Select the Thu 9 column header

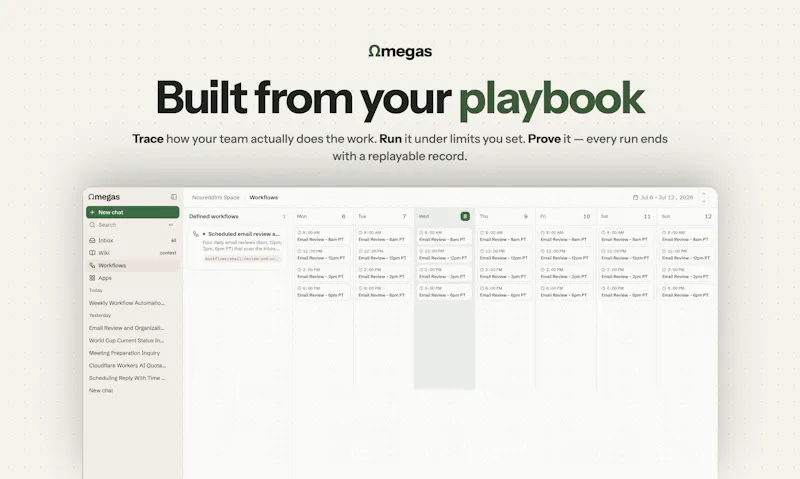505,216
